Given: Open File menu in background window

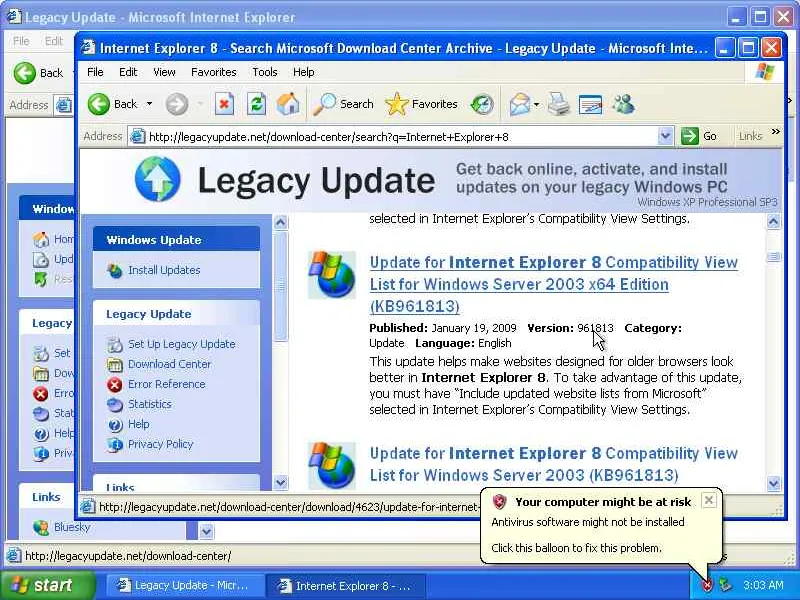Looking at the screenshot, I should tap(21, 41).
